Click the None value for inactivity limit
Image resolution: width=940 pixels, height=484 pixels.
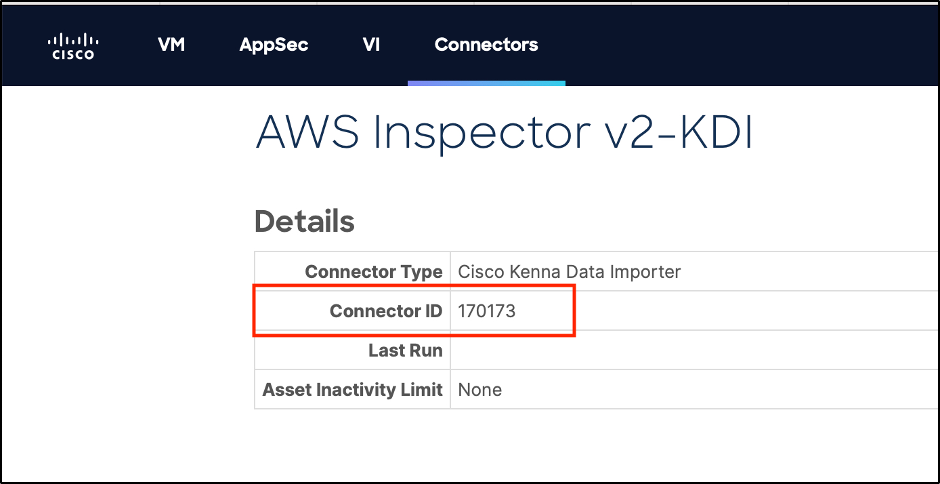(480, 389)
